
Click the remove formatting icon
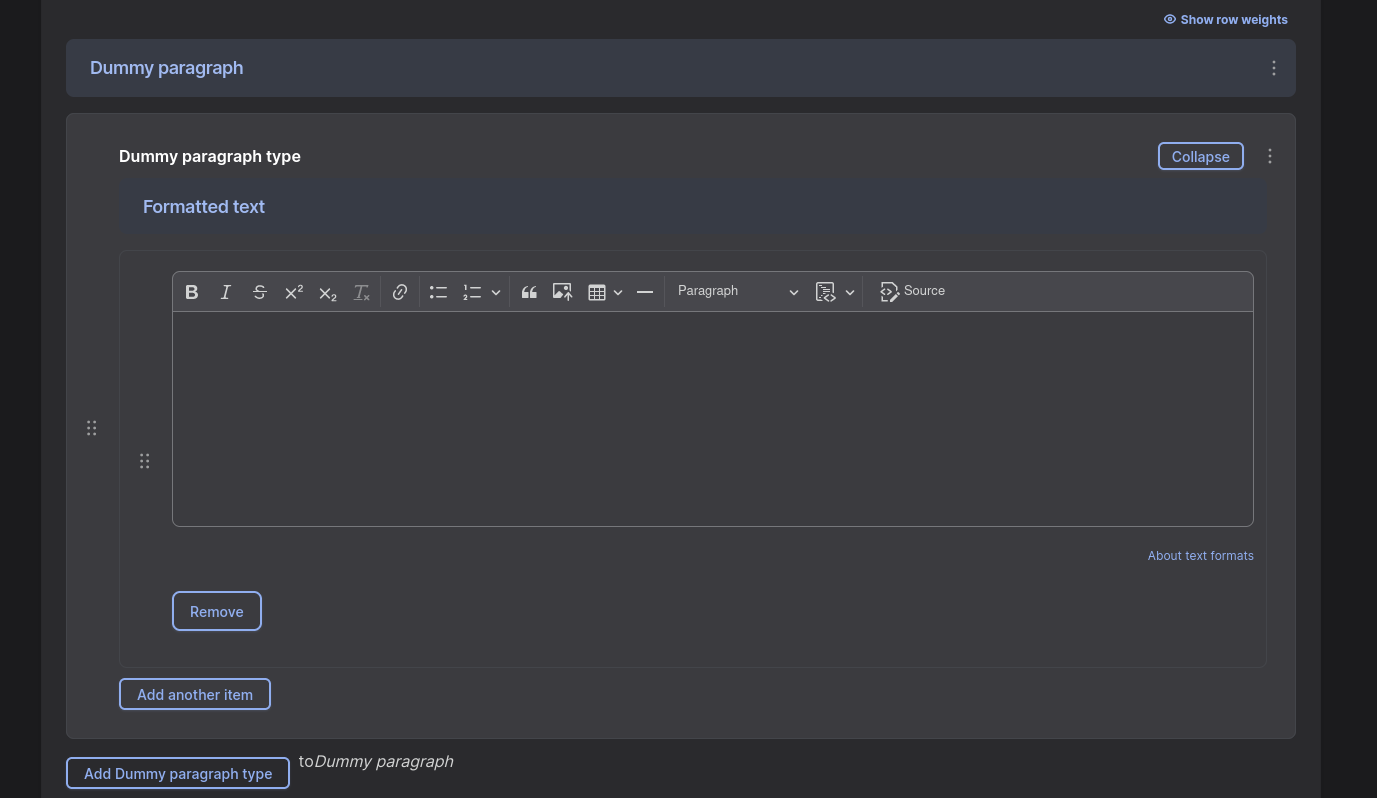tap(361, 291)
